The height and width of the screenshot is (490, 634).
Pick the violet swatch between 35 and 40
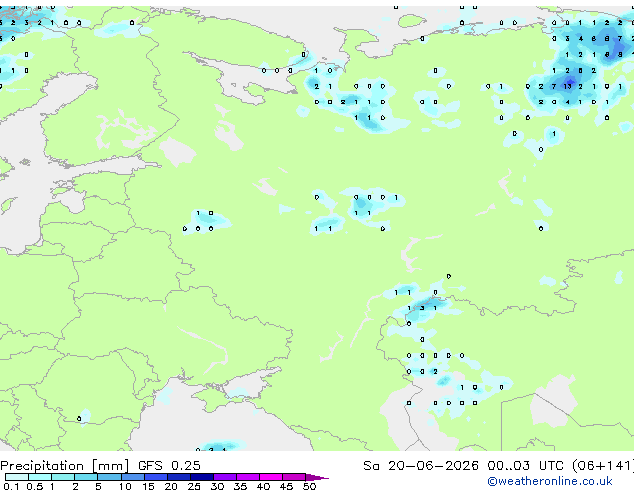pyautogui.click(x=247, y=477)
